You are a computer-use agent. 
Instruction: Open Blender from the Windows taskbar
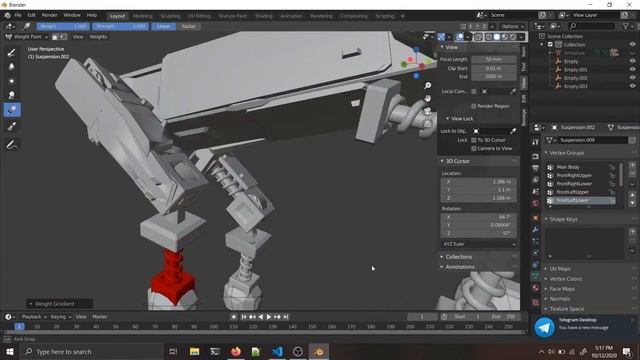(319, 351)
